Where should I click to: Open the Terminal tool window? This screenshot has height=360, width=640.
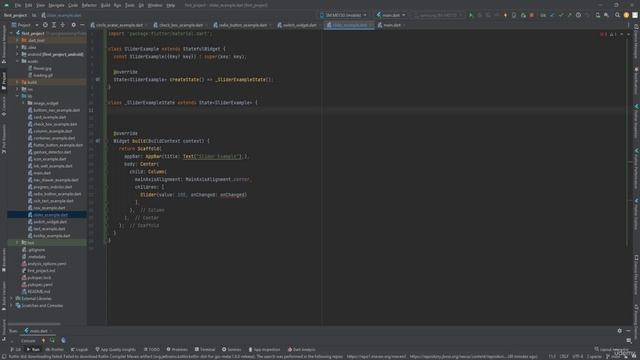(205, 350)
